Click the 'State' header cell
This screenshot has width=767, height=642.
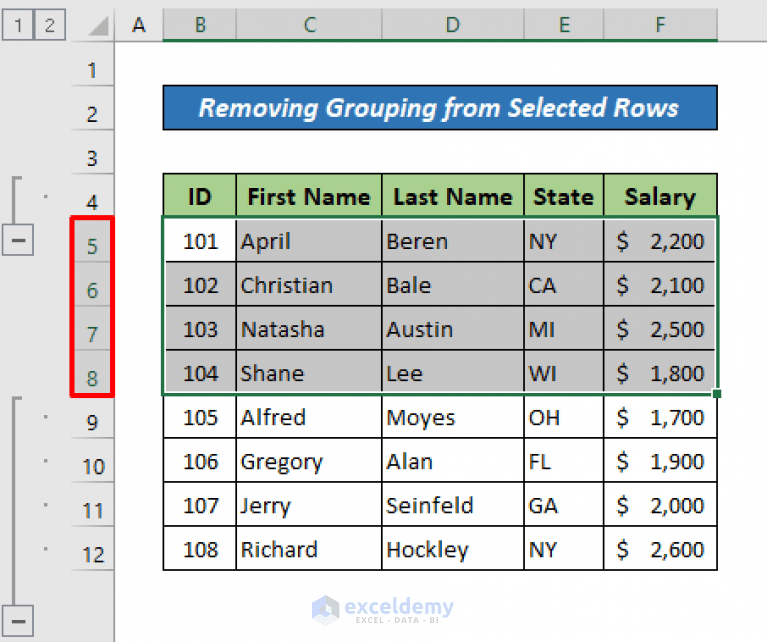point(564,195)
